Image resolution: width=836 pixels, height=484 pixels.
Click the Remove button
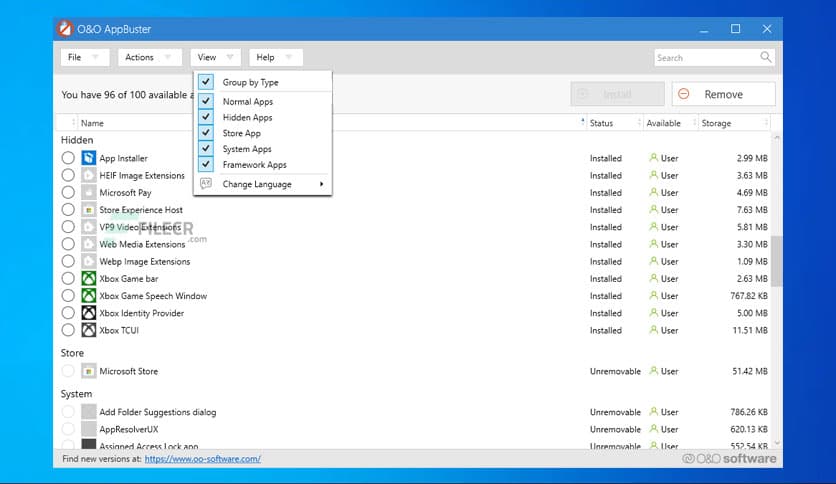pyautogui.click(x=724, y=94)
